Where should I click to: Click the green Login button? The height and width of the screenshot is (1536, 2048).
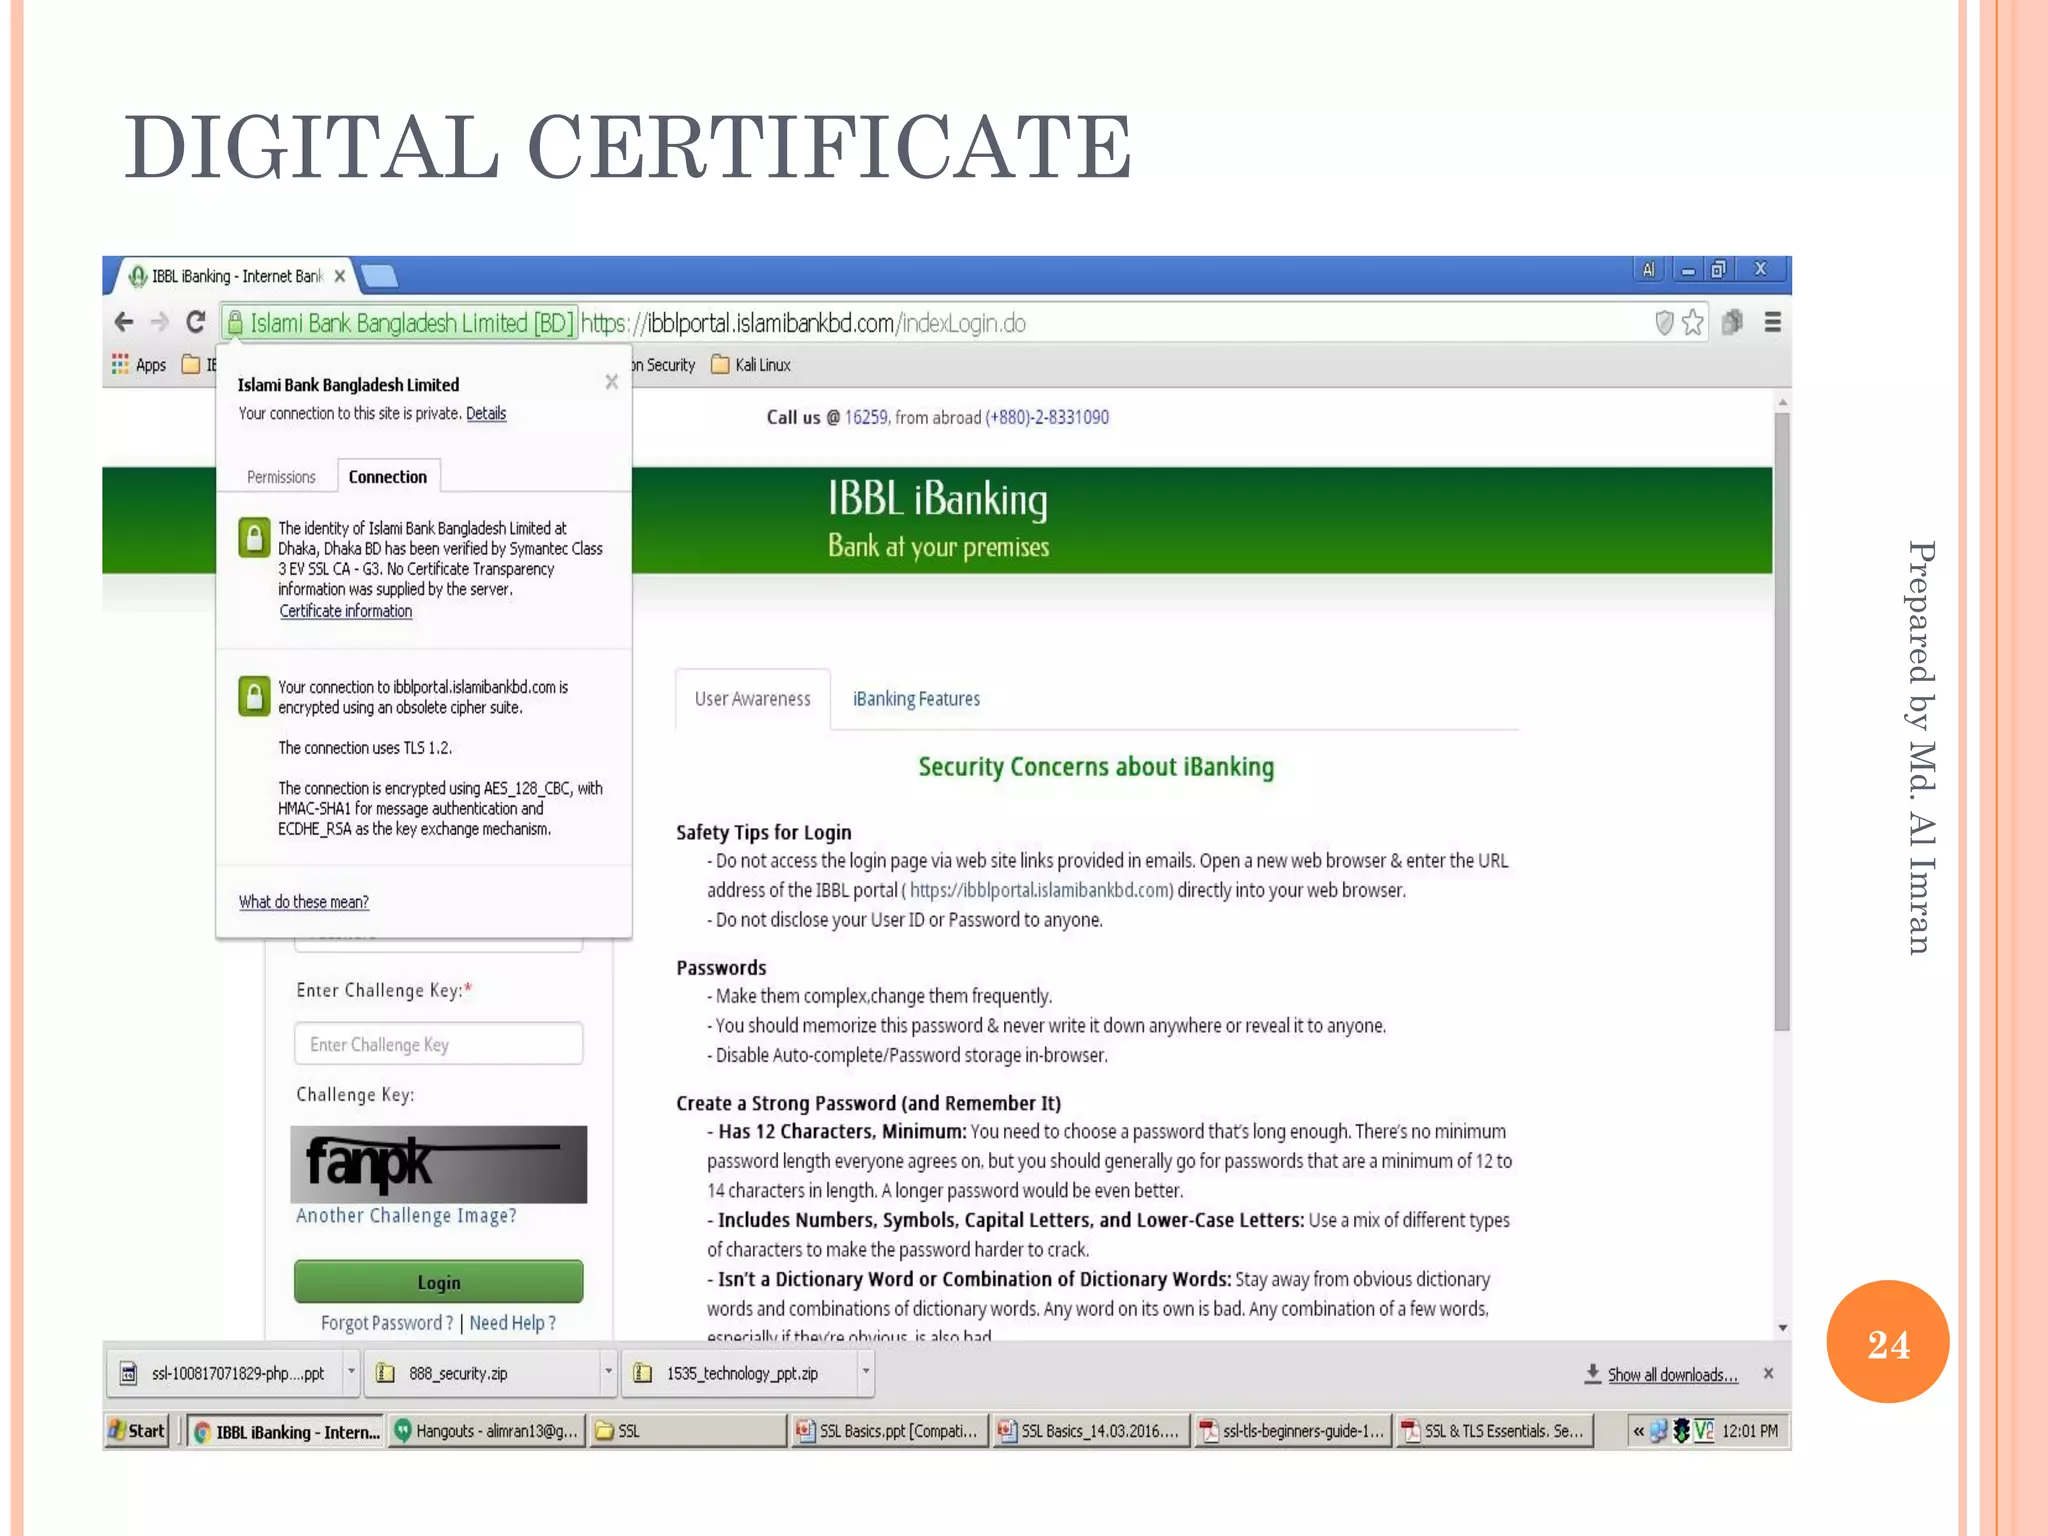[x=438, y=1282]
